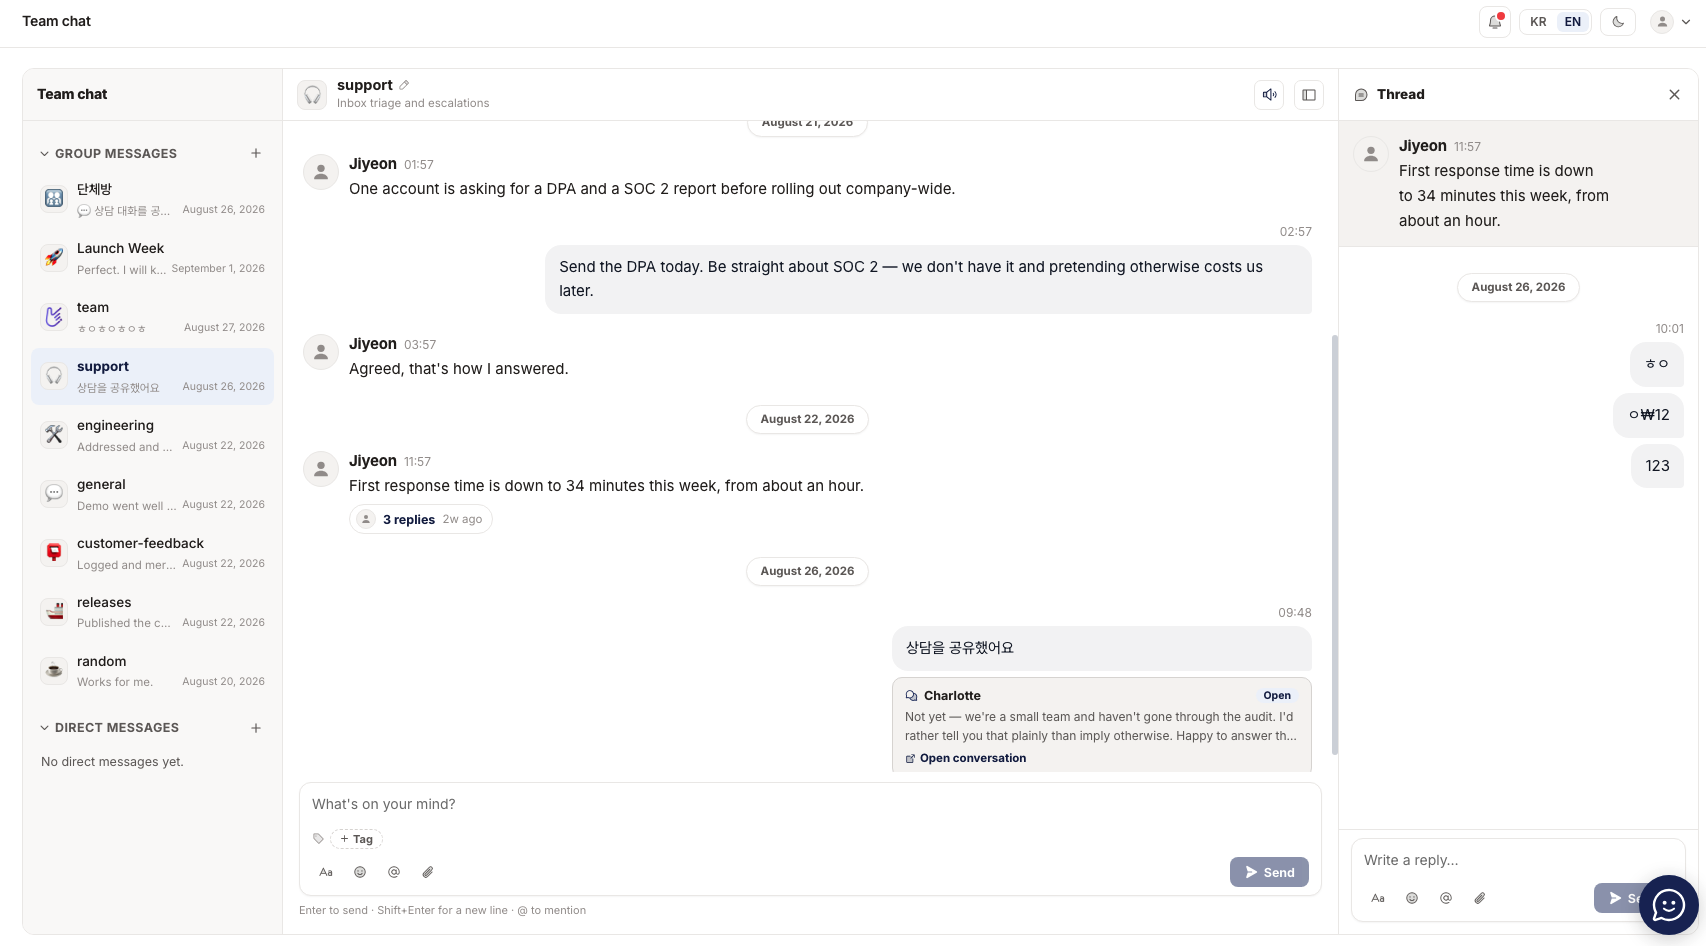
Task: Add a Tag to the message
Action: coord(356,839)
